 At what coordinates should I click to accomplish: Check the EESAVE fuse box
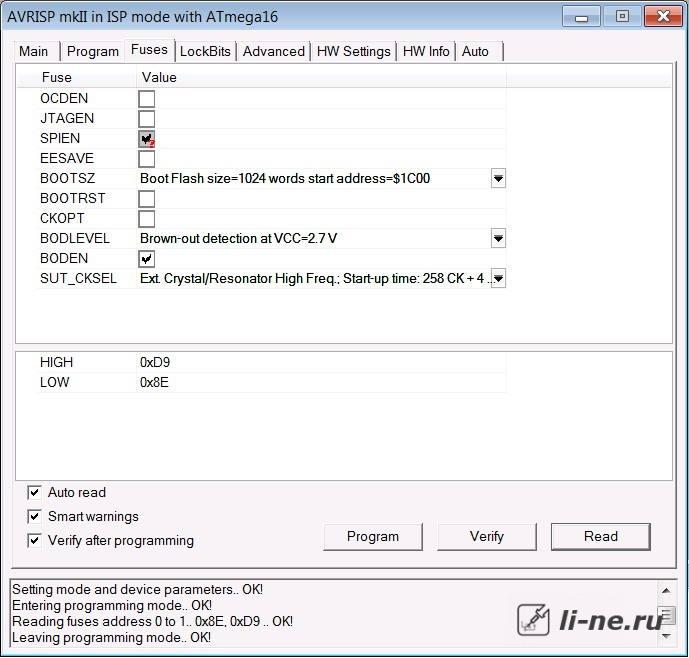click(147, 159)
